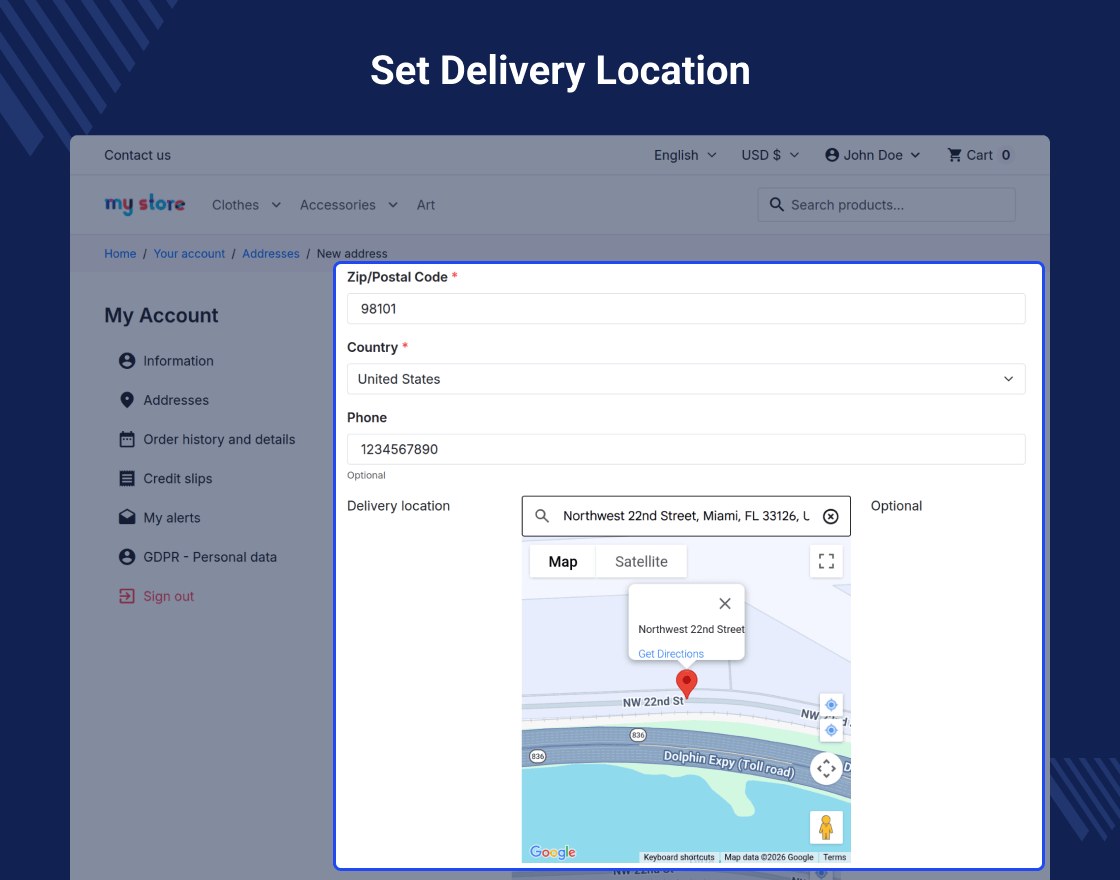Open the my store logo homepage
This screenshot has width=1120, height=880.
point(145,204)
